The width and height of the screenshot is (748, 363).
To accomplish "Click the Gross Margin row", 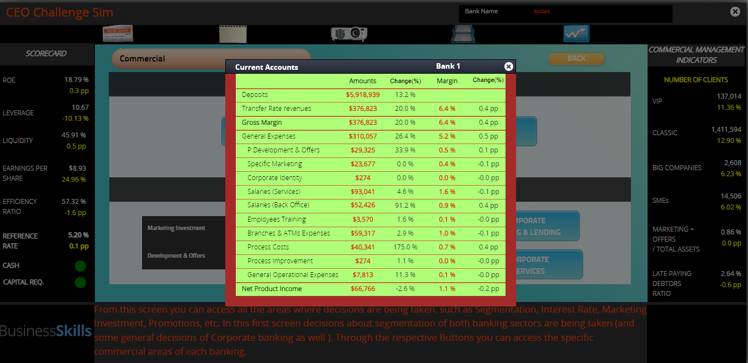I will pyautogui.click(x=371, y=123).
